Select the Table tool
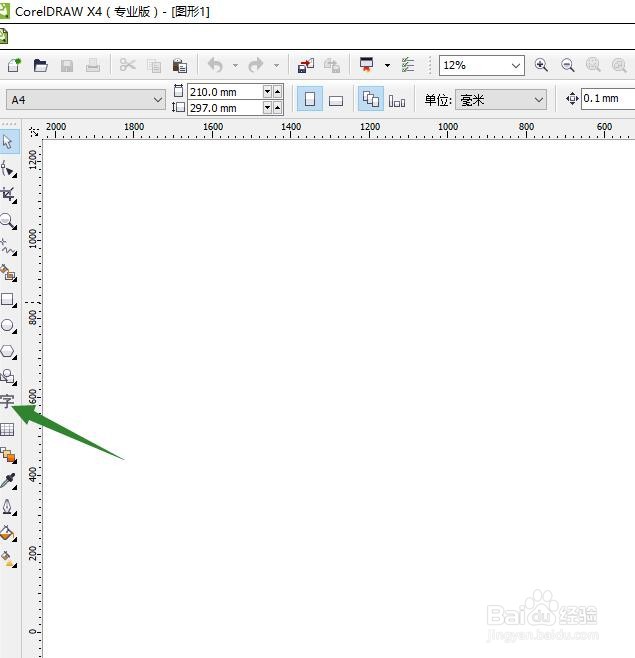Screen dimensions: 635x658 tap(8, 429)
